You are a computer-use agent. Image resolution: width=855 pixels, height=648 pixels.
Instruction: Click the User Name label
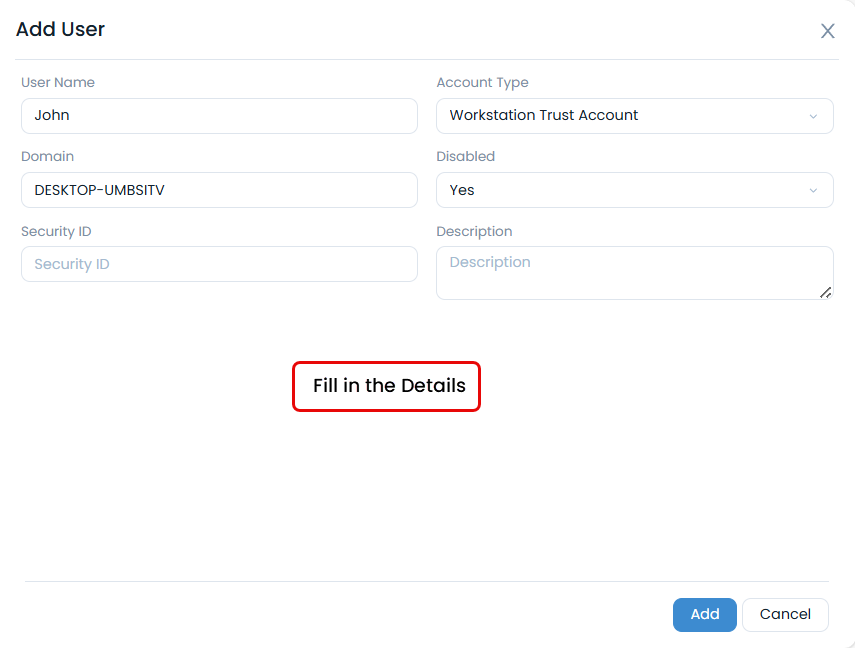[x=58, y=82]
